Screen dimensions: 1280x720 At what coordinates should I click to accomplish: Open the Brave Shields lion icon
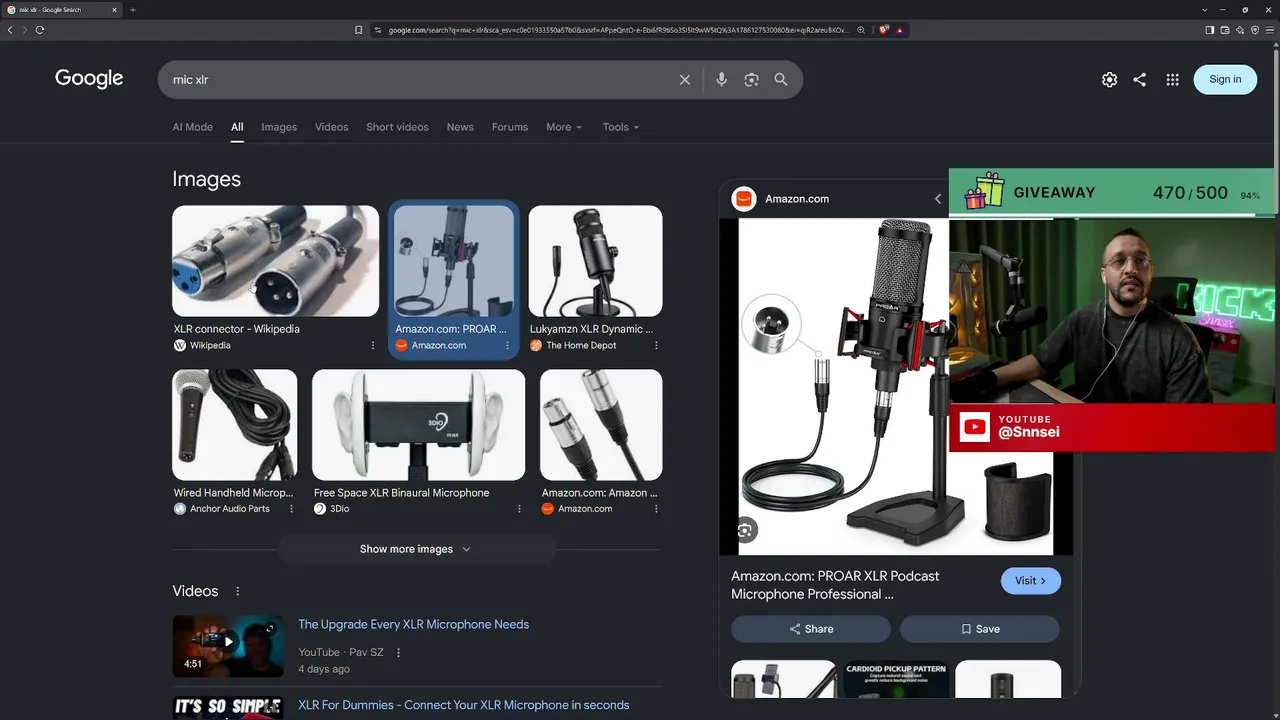pyautogui.click(x=884, y=30)
